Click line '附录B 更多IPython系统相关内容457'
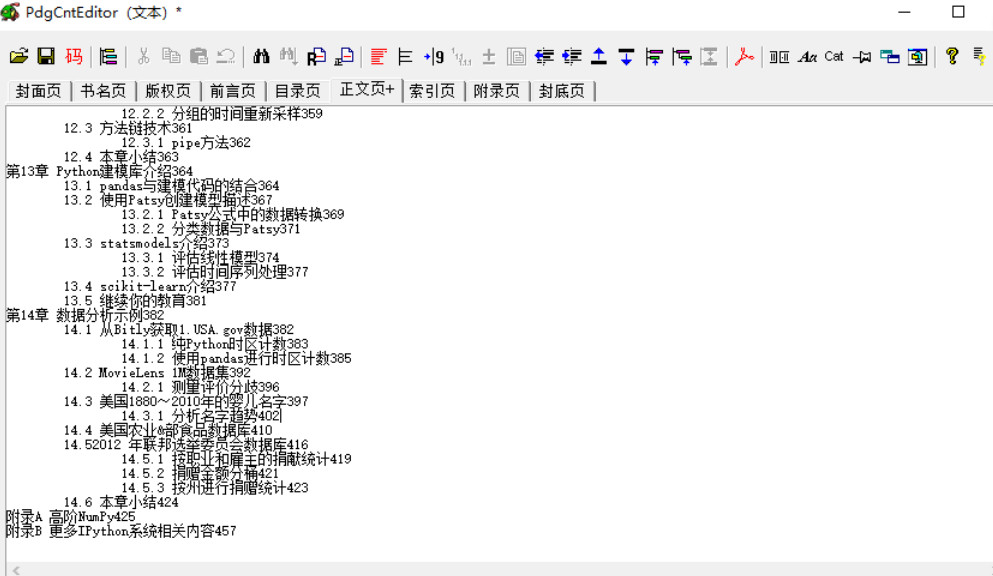This screenshot has height=576, width=993. pyautogui.click(x=121, y=531)
